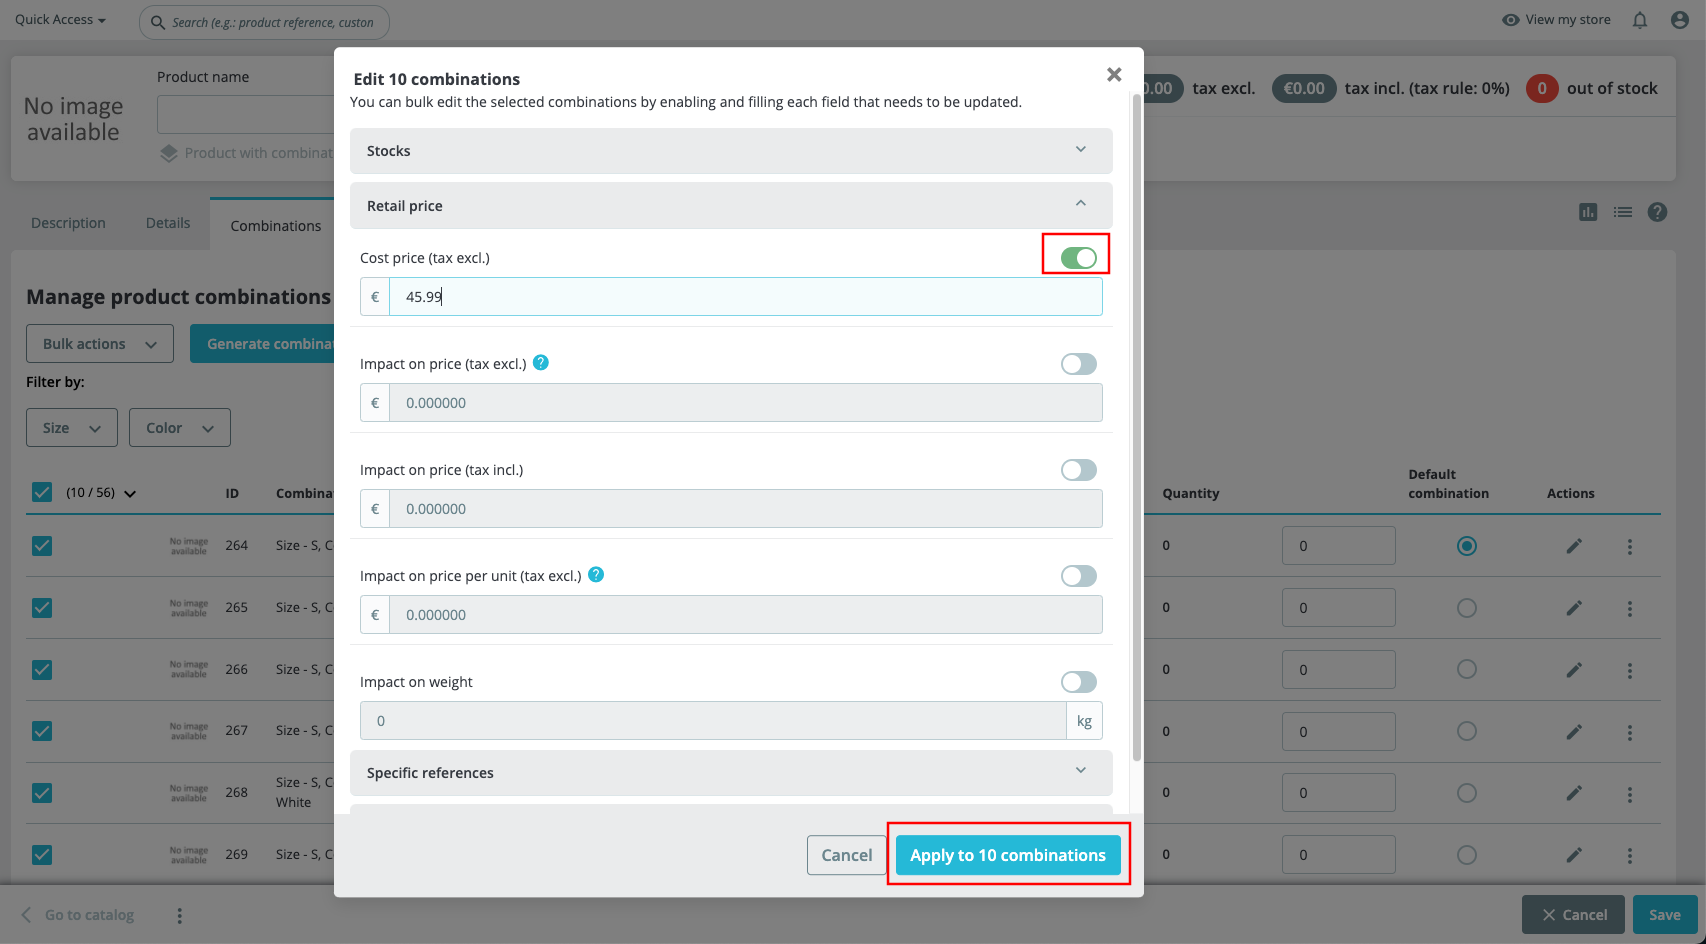Expand the Stocks section

click(x=731, y=151)
